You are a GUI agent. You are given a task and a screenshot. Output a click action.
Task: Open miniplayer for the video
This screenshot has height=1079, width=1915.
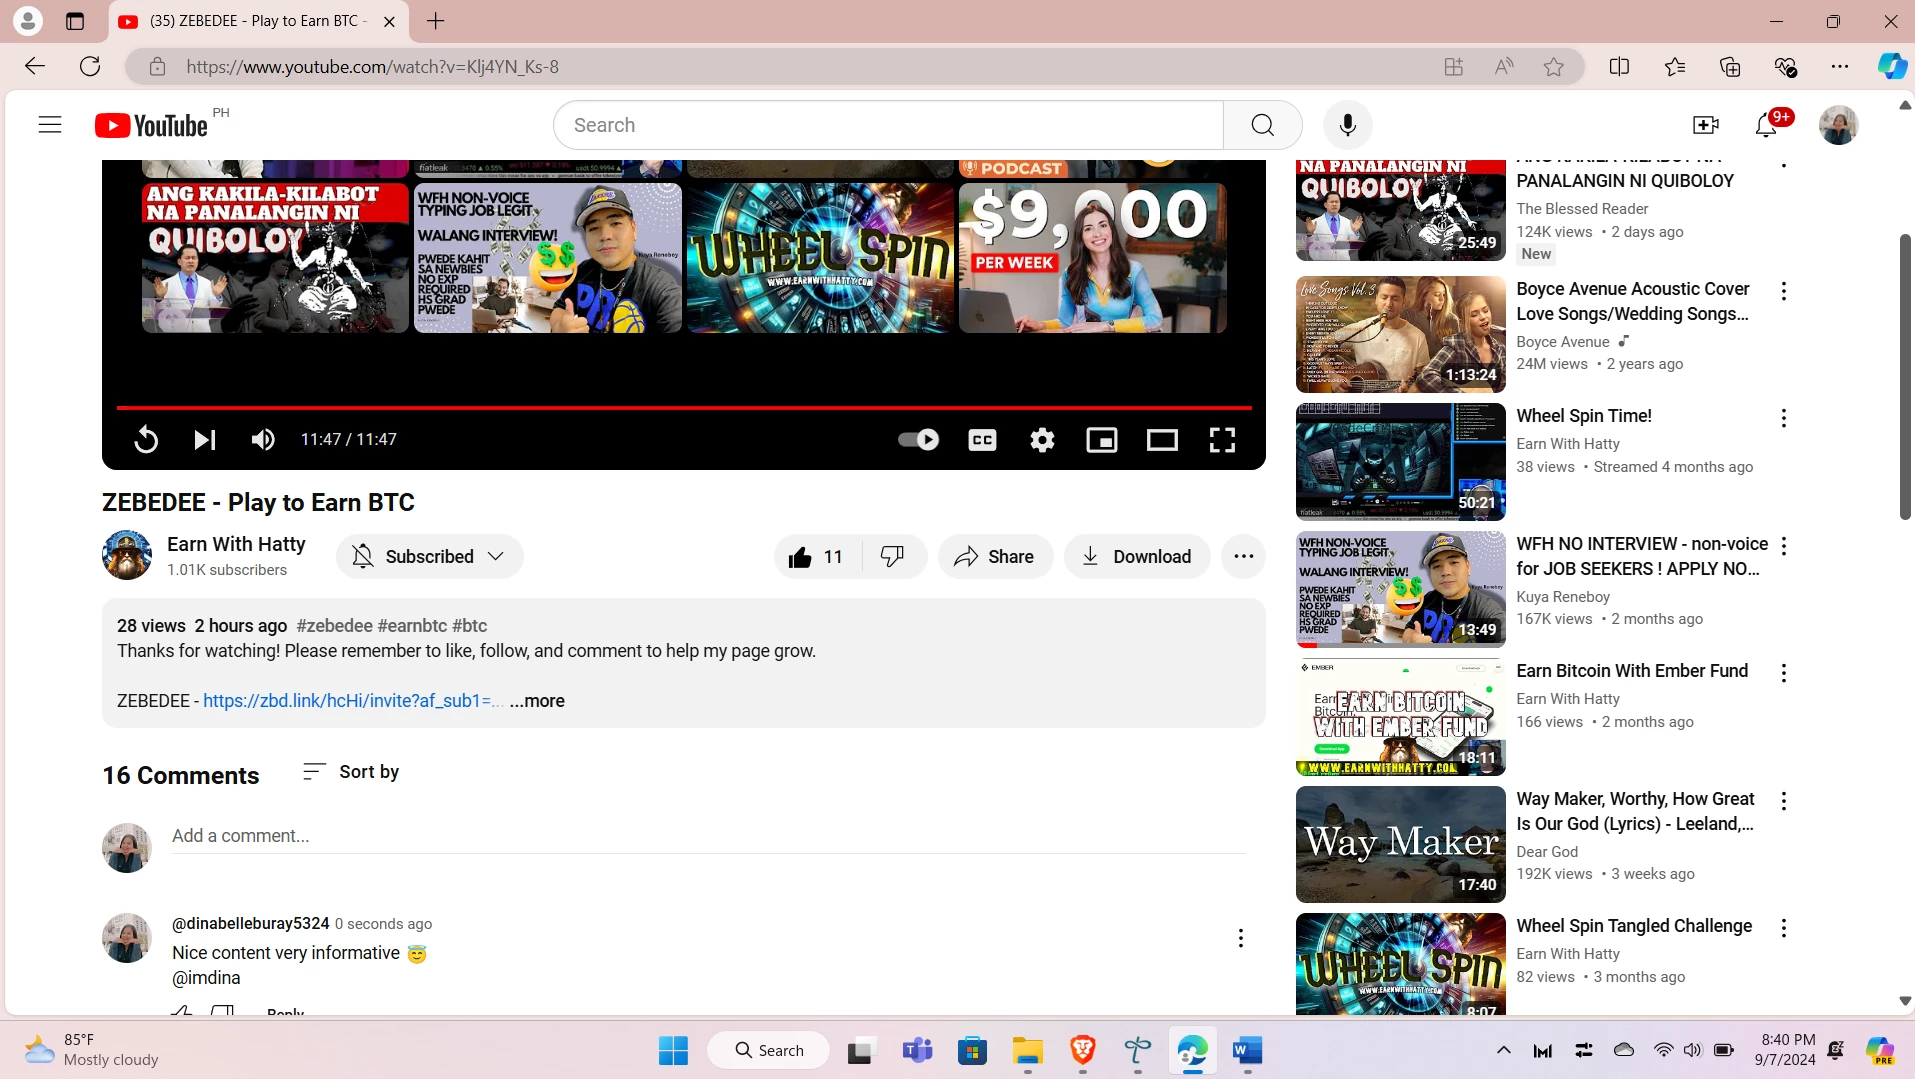pos(1102,440)
